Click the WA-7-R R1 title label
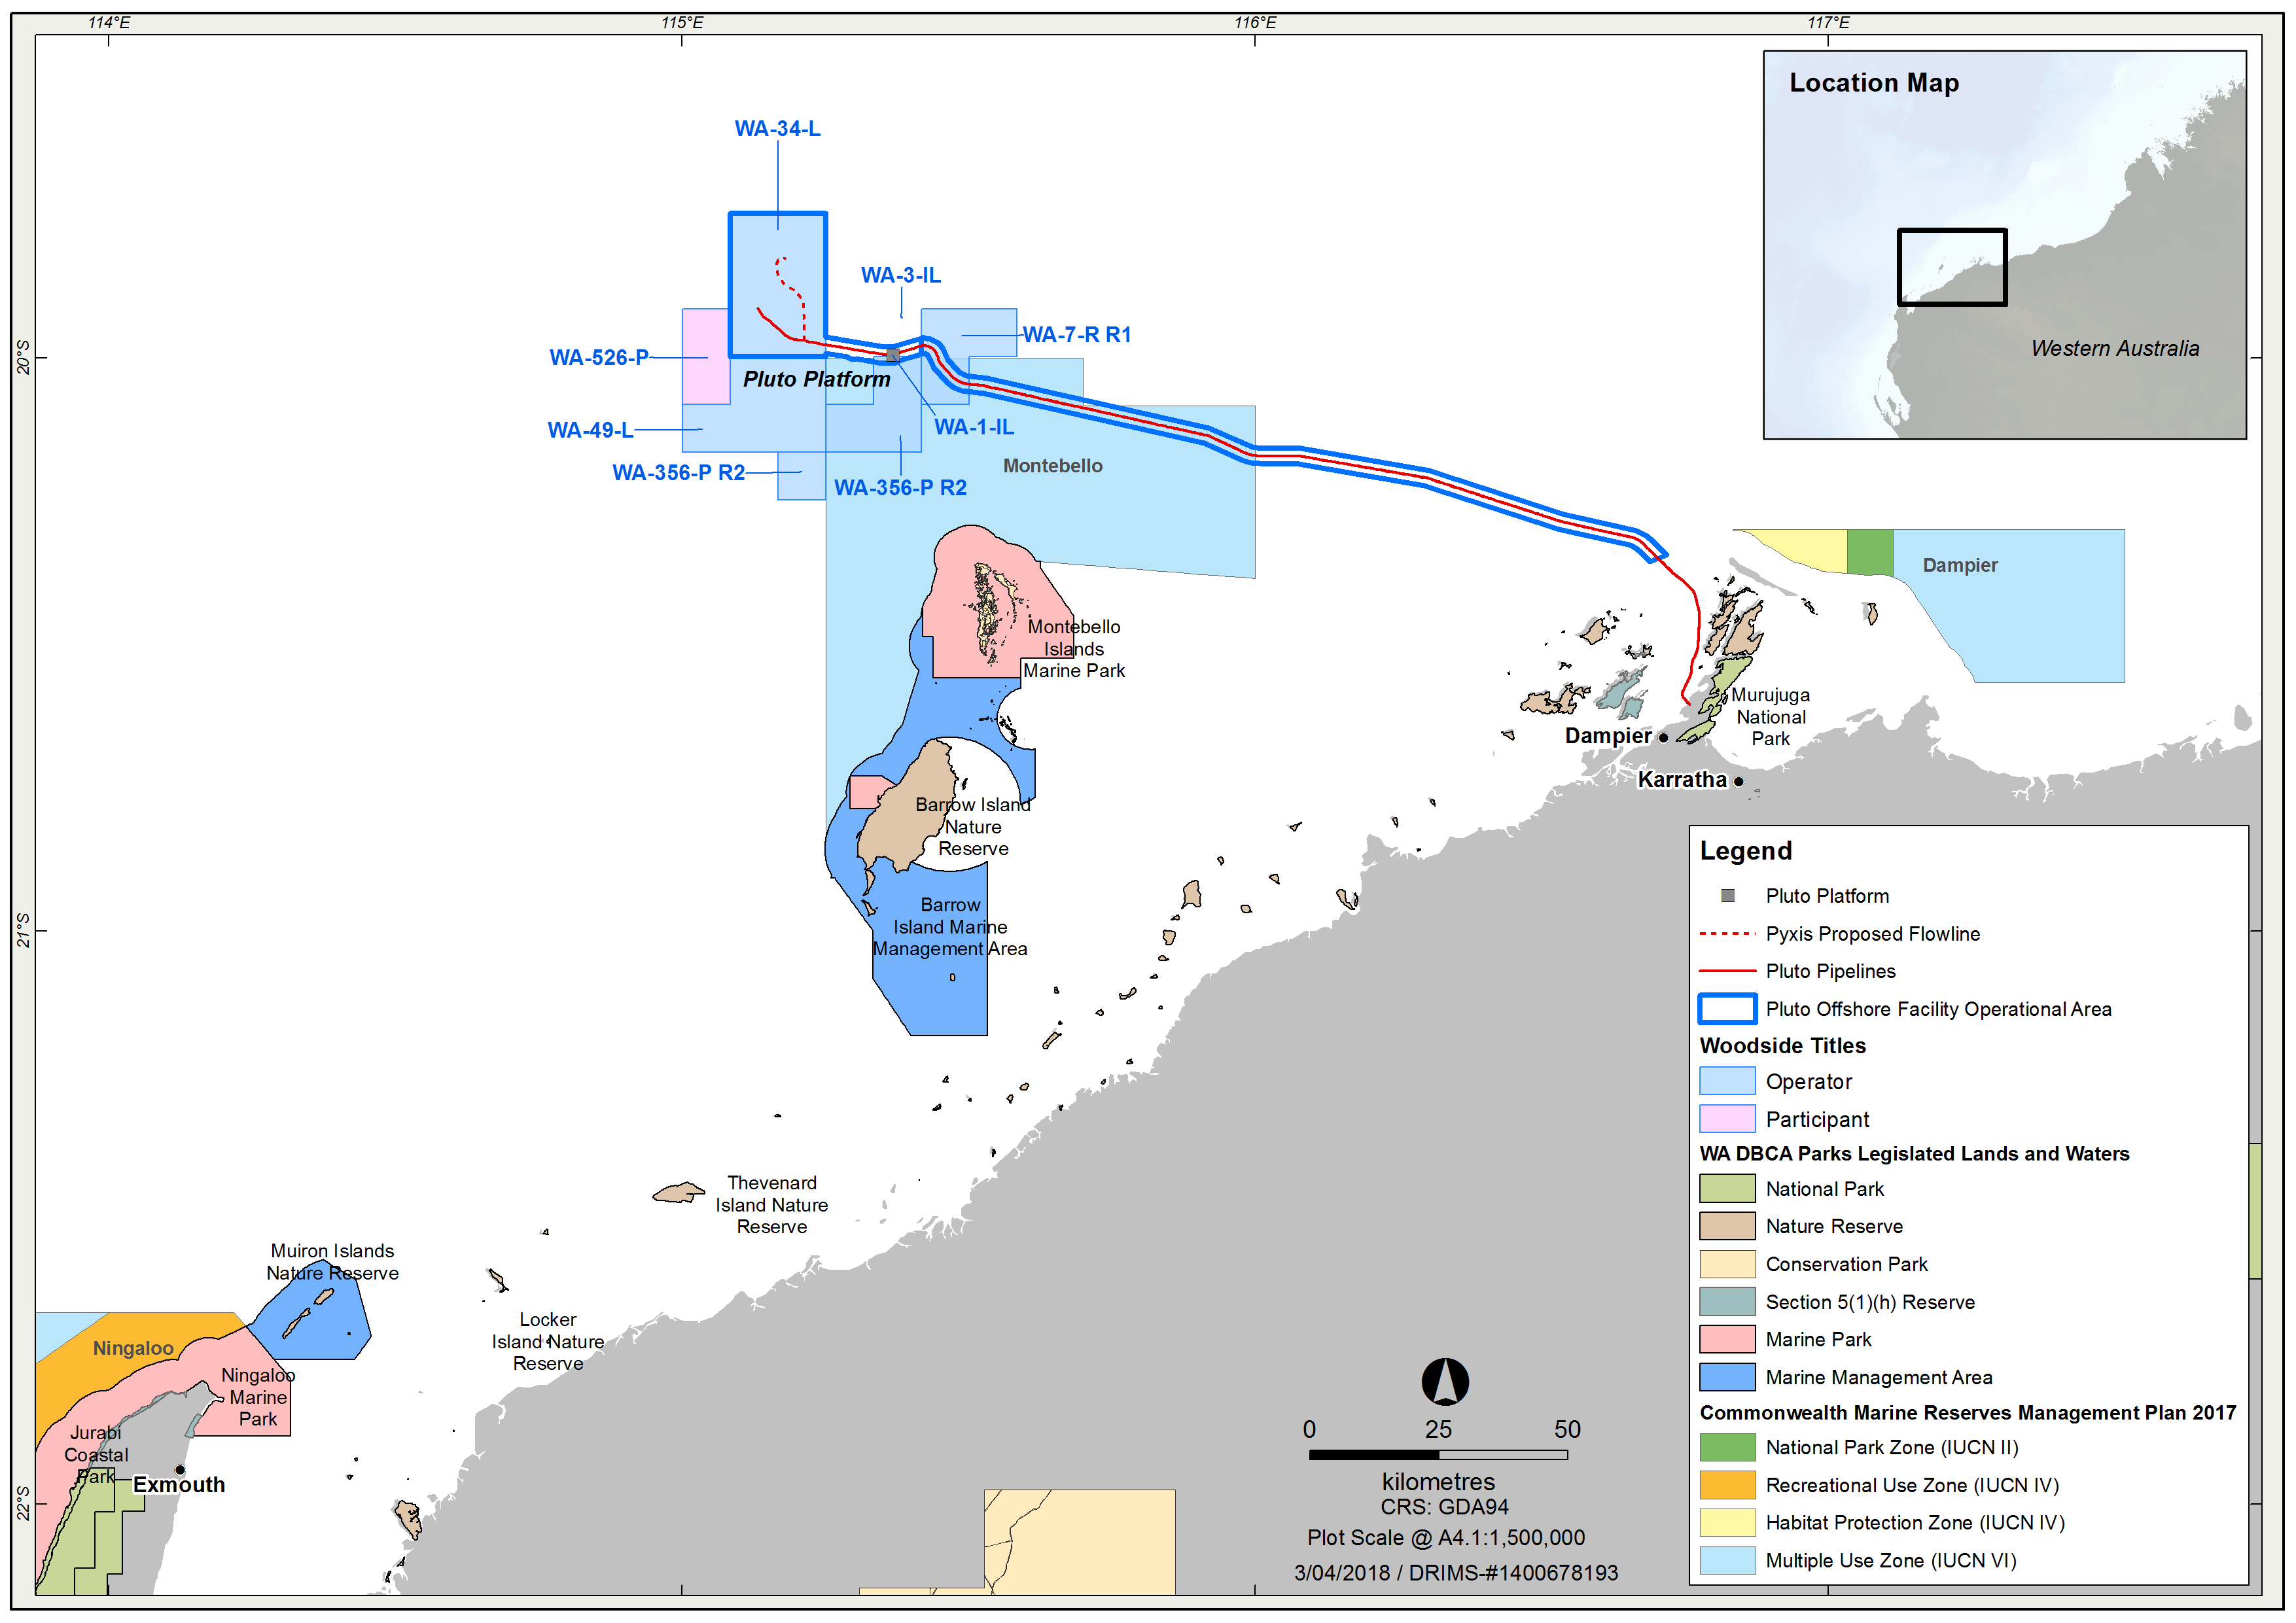Screen dimensions: 2296x1623 (1076, 335)
